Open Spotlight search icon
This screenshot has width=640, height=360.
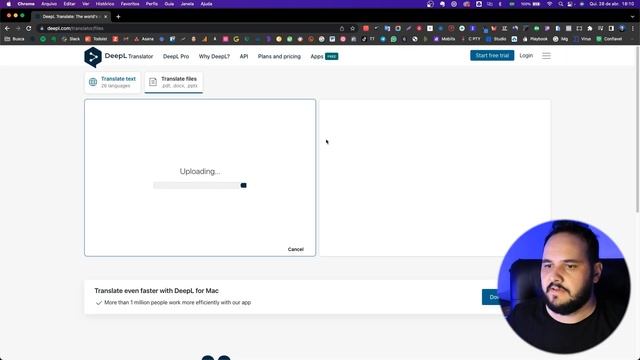coord(560,4)
